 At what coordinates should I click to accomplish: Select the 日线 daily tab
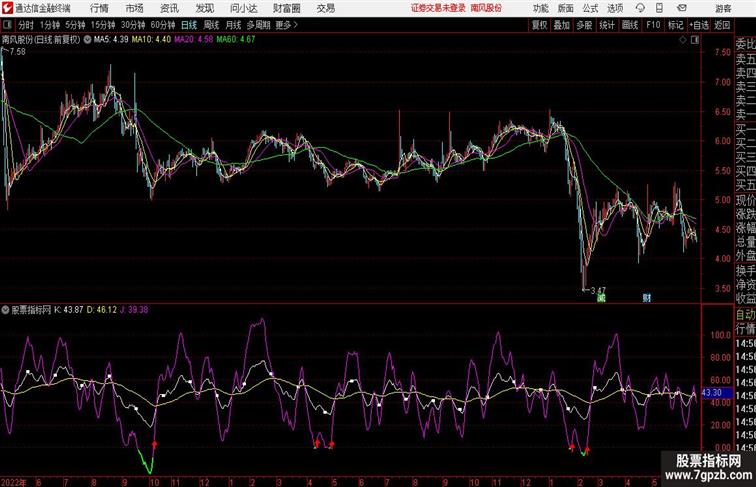tap(189, 25)
